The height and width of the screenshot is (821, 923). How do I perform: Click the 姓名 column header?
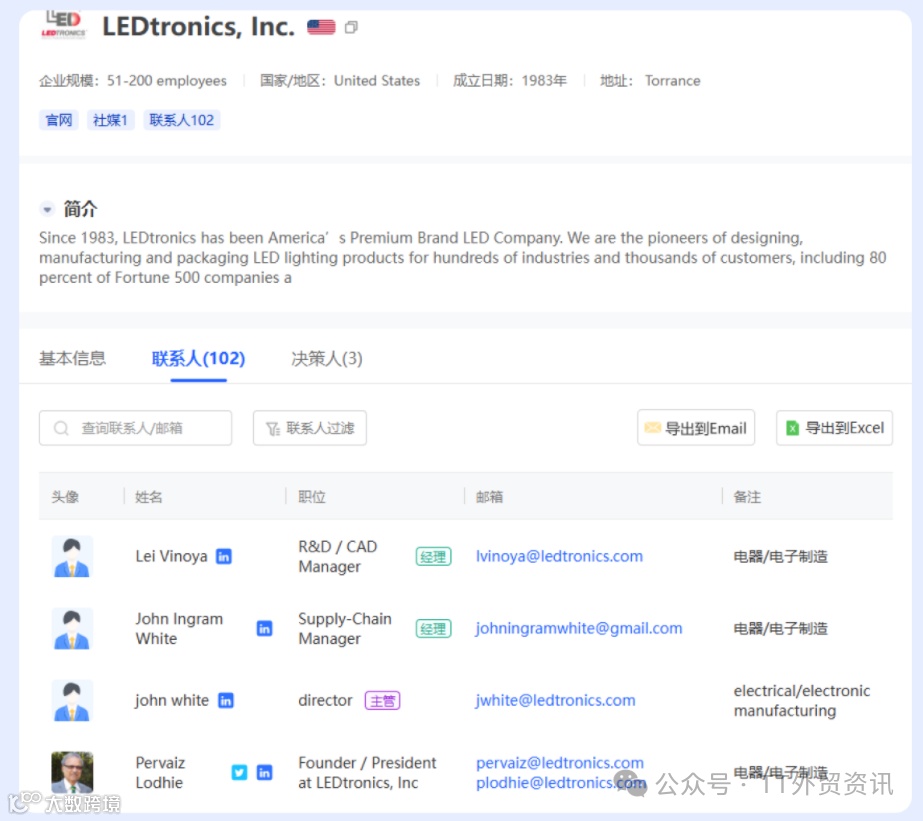pos(148,497)
